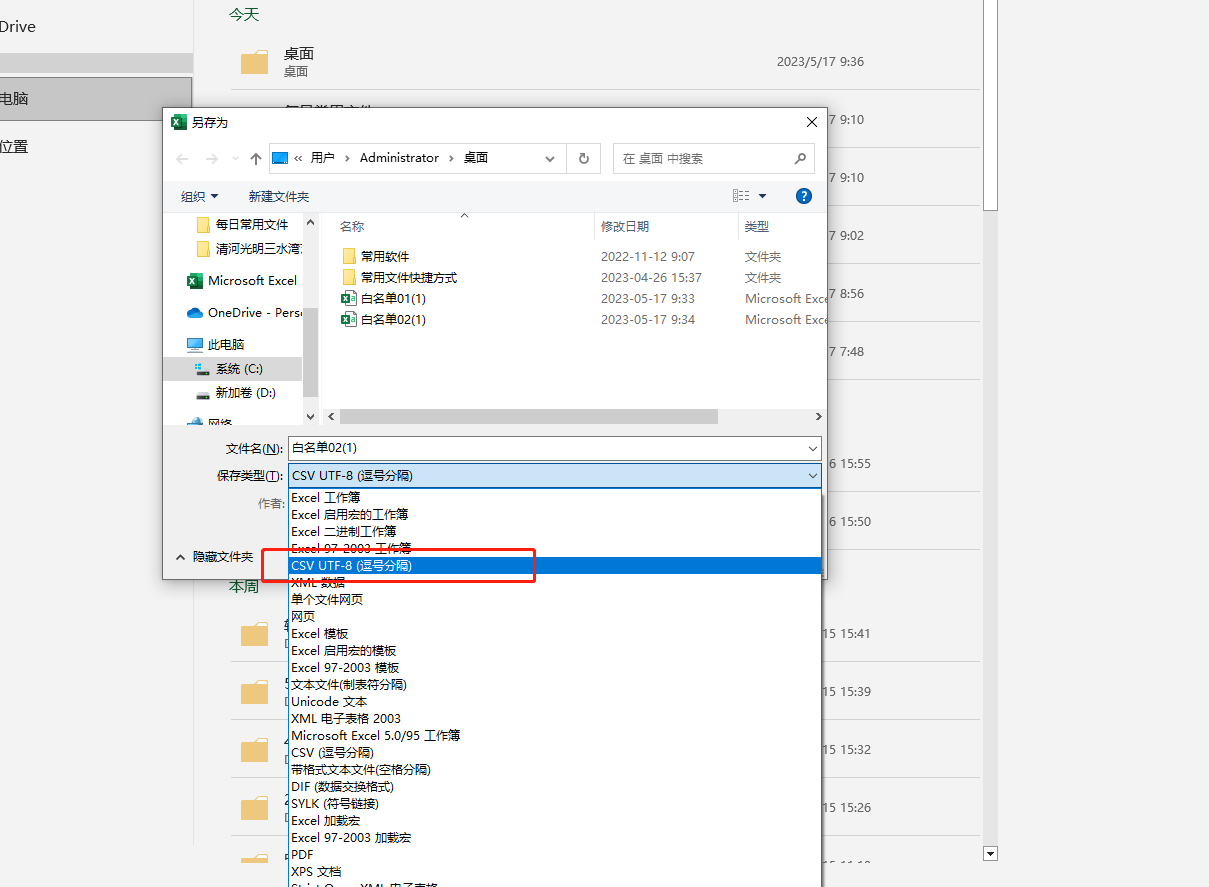The width and height of the screenshot is (1209, 887).
Task: Choose 单个文件网页 from the type list
Action: (555, 599)
